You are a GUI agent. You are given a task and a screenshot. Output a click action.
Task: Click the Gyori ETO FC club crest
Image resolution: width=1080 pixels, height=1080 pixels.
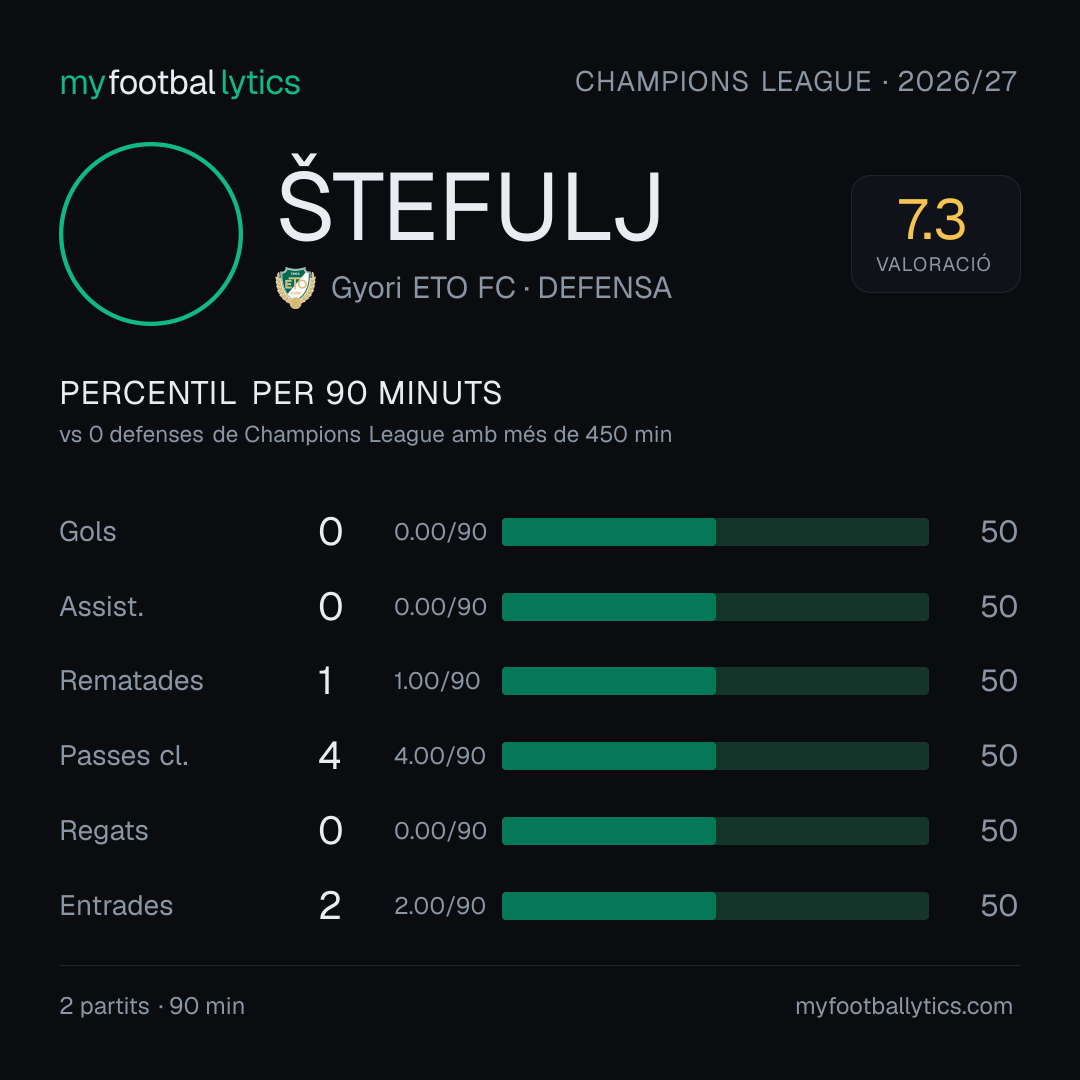pos(295,287)
